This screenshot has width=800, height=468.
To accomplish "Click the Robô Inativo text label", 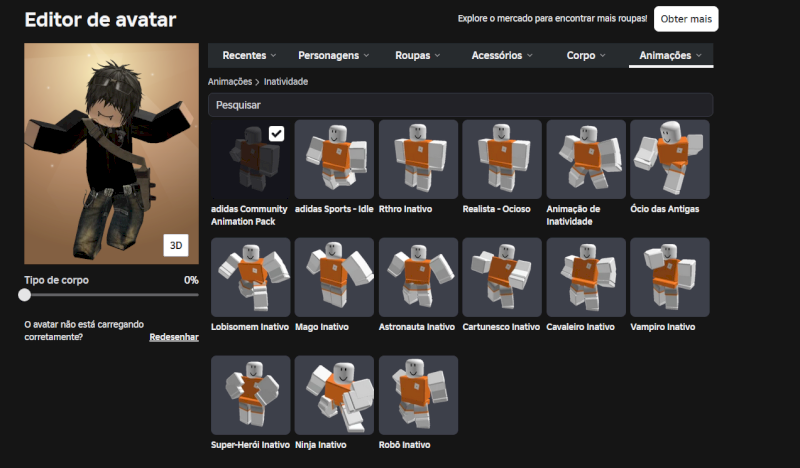I will [x=405, y=445].
